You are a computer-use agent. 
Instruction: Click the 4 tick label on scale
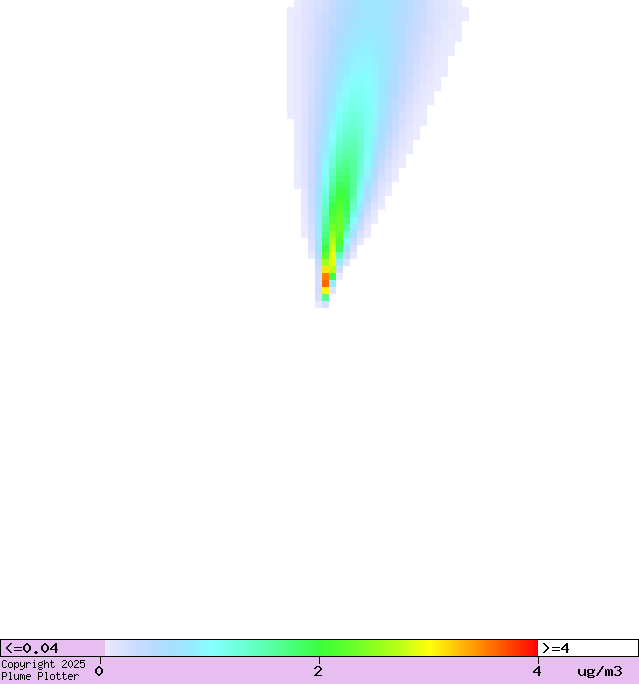[x=537, y=671]
